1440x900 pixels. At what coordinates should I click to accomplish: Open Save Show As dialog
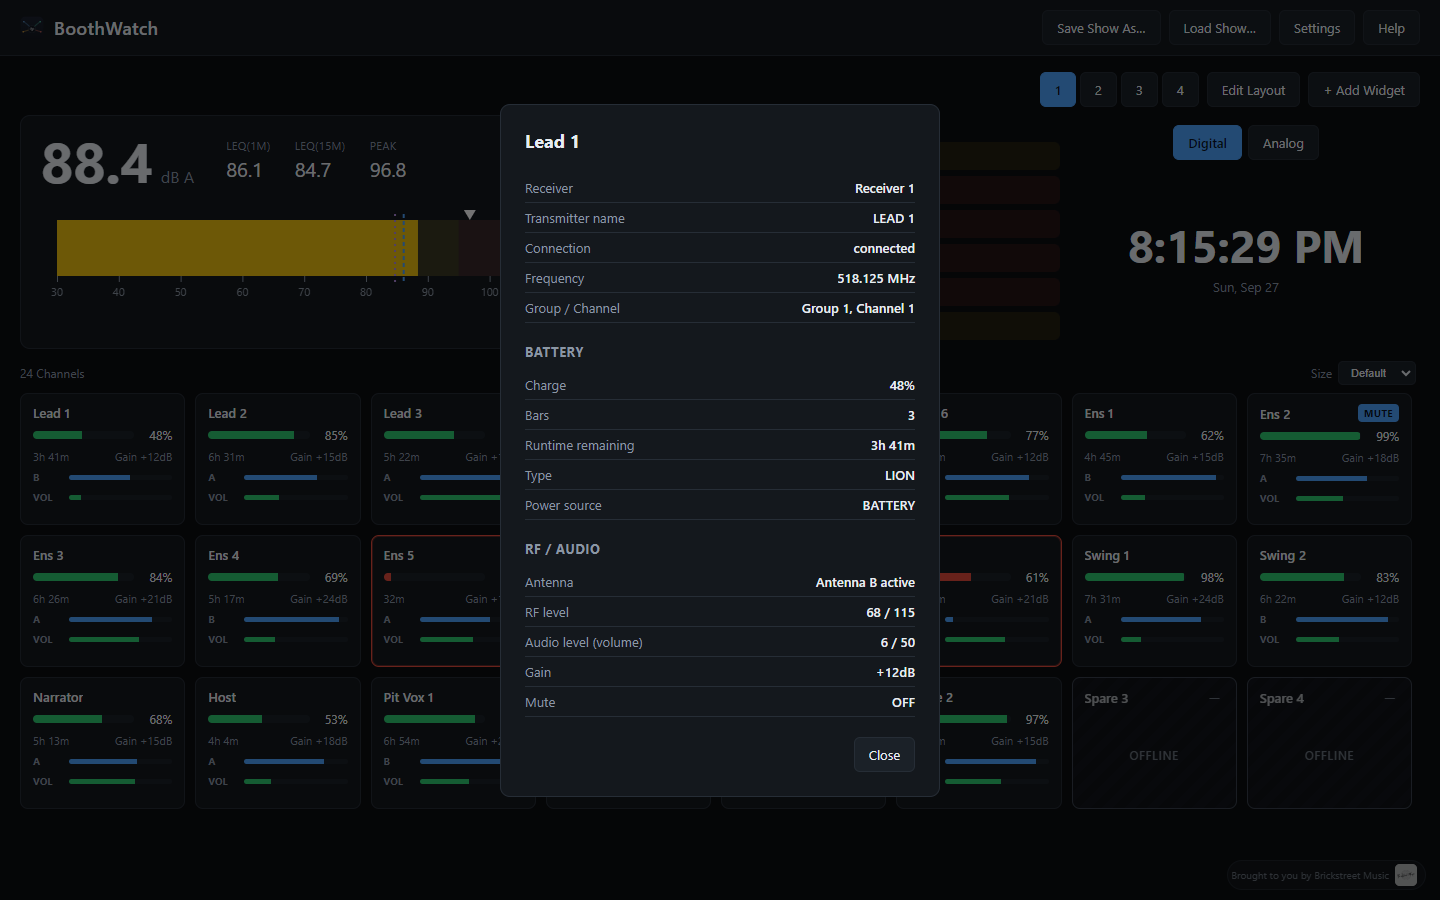tap(1101, 28)
